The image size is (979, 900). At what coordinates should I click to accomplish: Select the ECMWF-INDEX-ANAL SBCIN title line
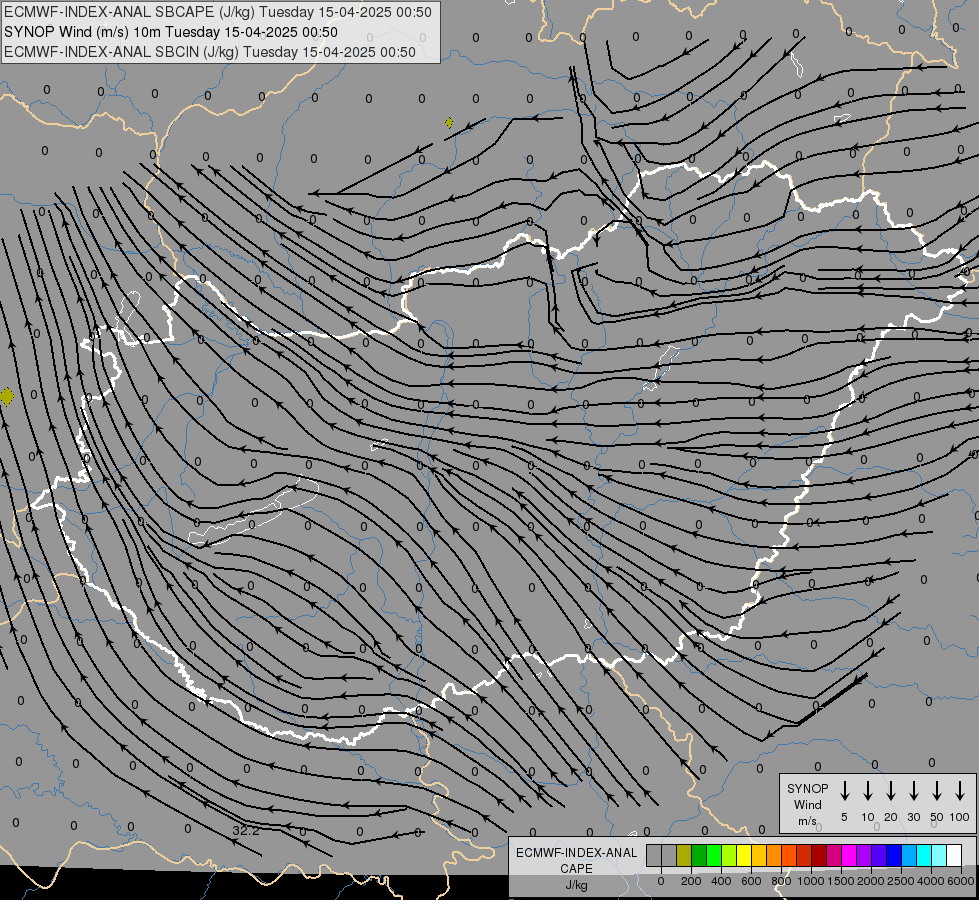[210, 52]
